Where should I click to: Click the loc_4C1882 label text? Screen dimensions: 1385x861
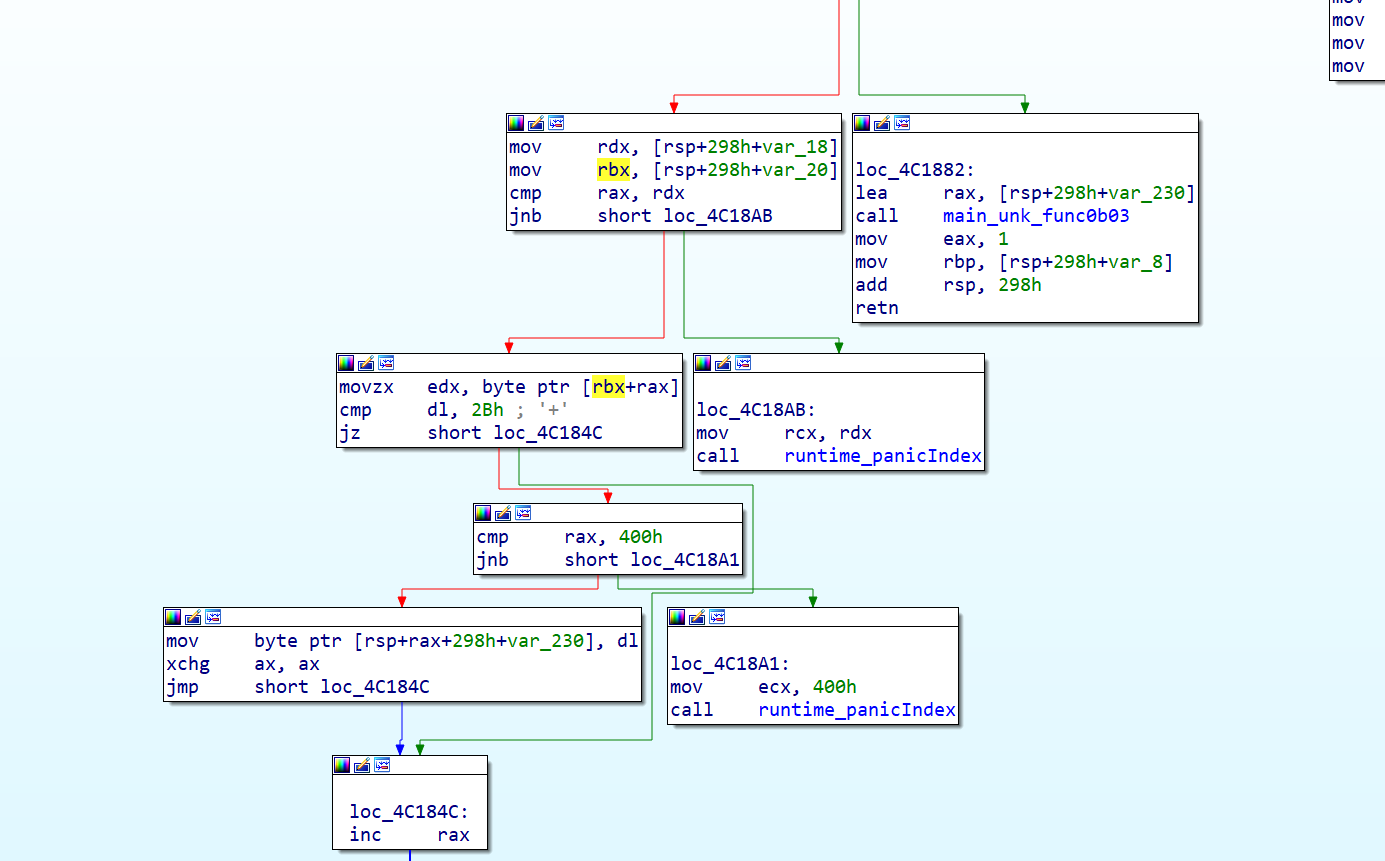(903, 170)
